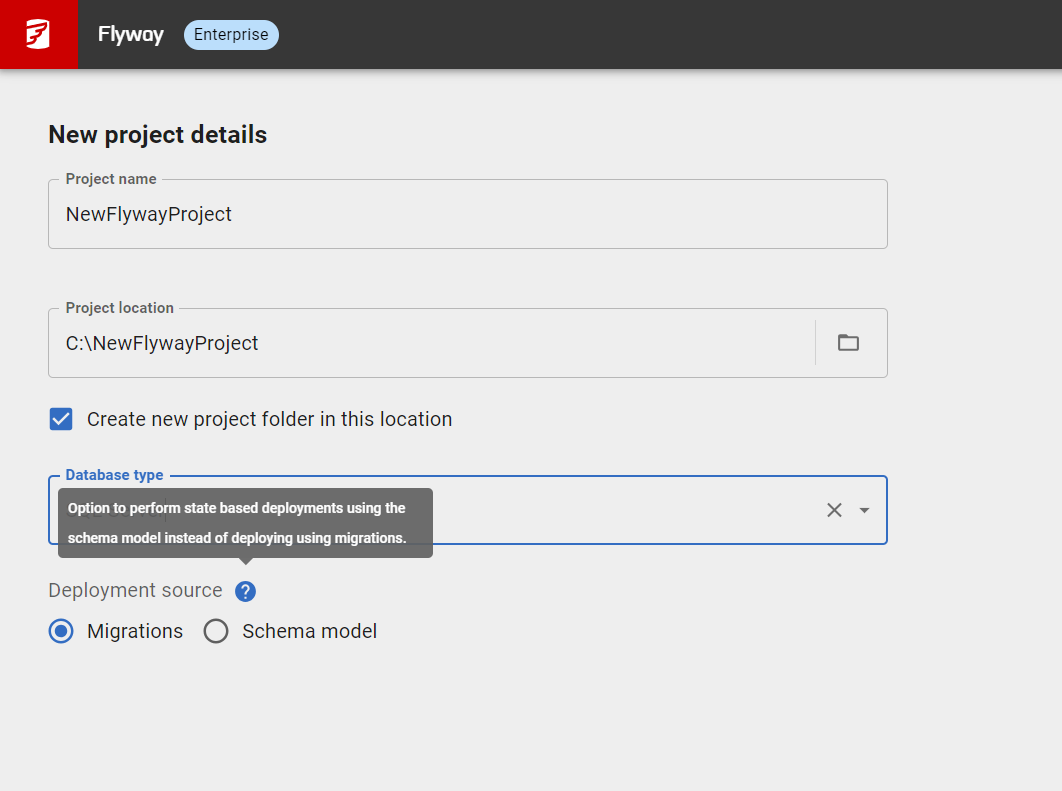The width and height of the screenshot is (1062, 791).
Task: Select the Migrations radio button
Action: point(61,631)
